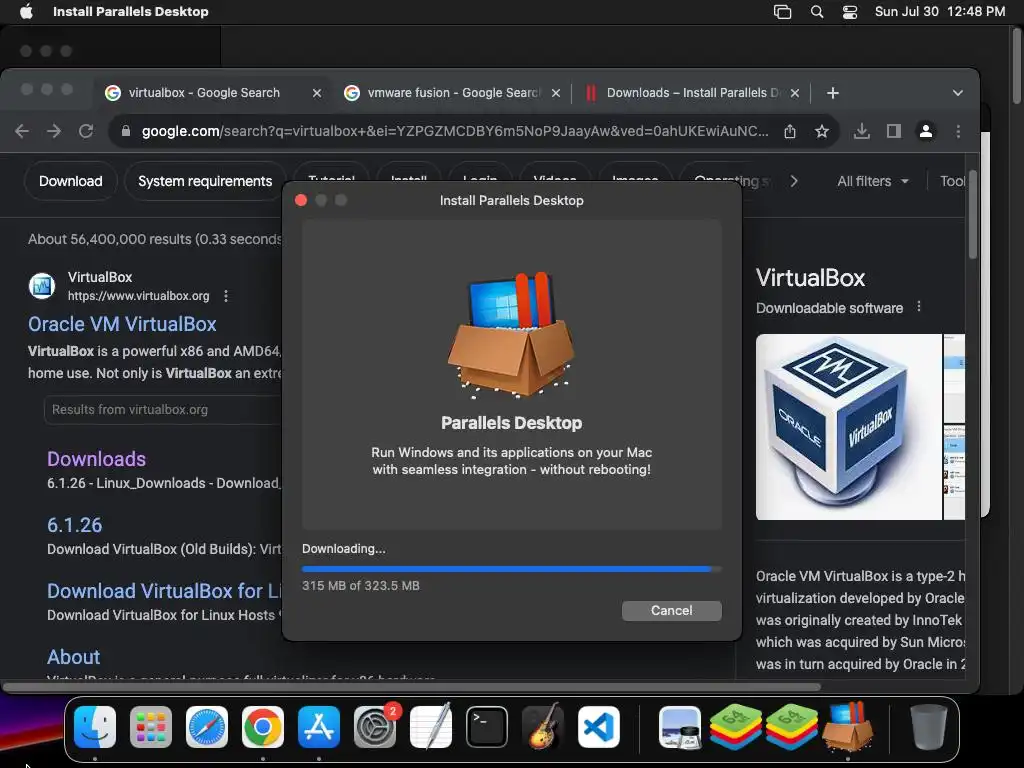Click the Chrome address bar URL
The width and height of the screenshot is (1024, 768).
[x=455, y=131]
